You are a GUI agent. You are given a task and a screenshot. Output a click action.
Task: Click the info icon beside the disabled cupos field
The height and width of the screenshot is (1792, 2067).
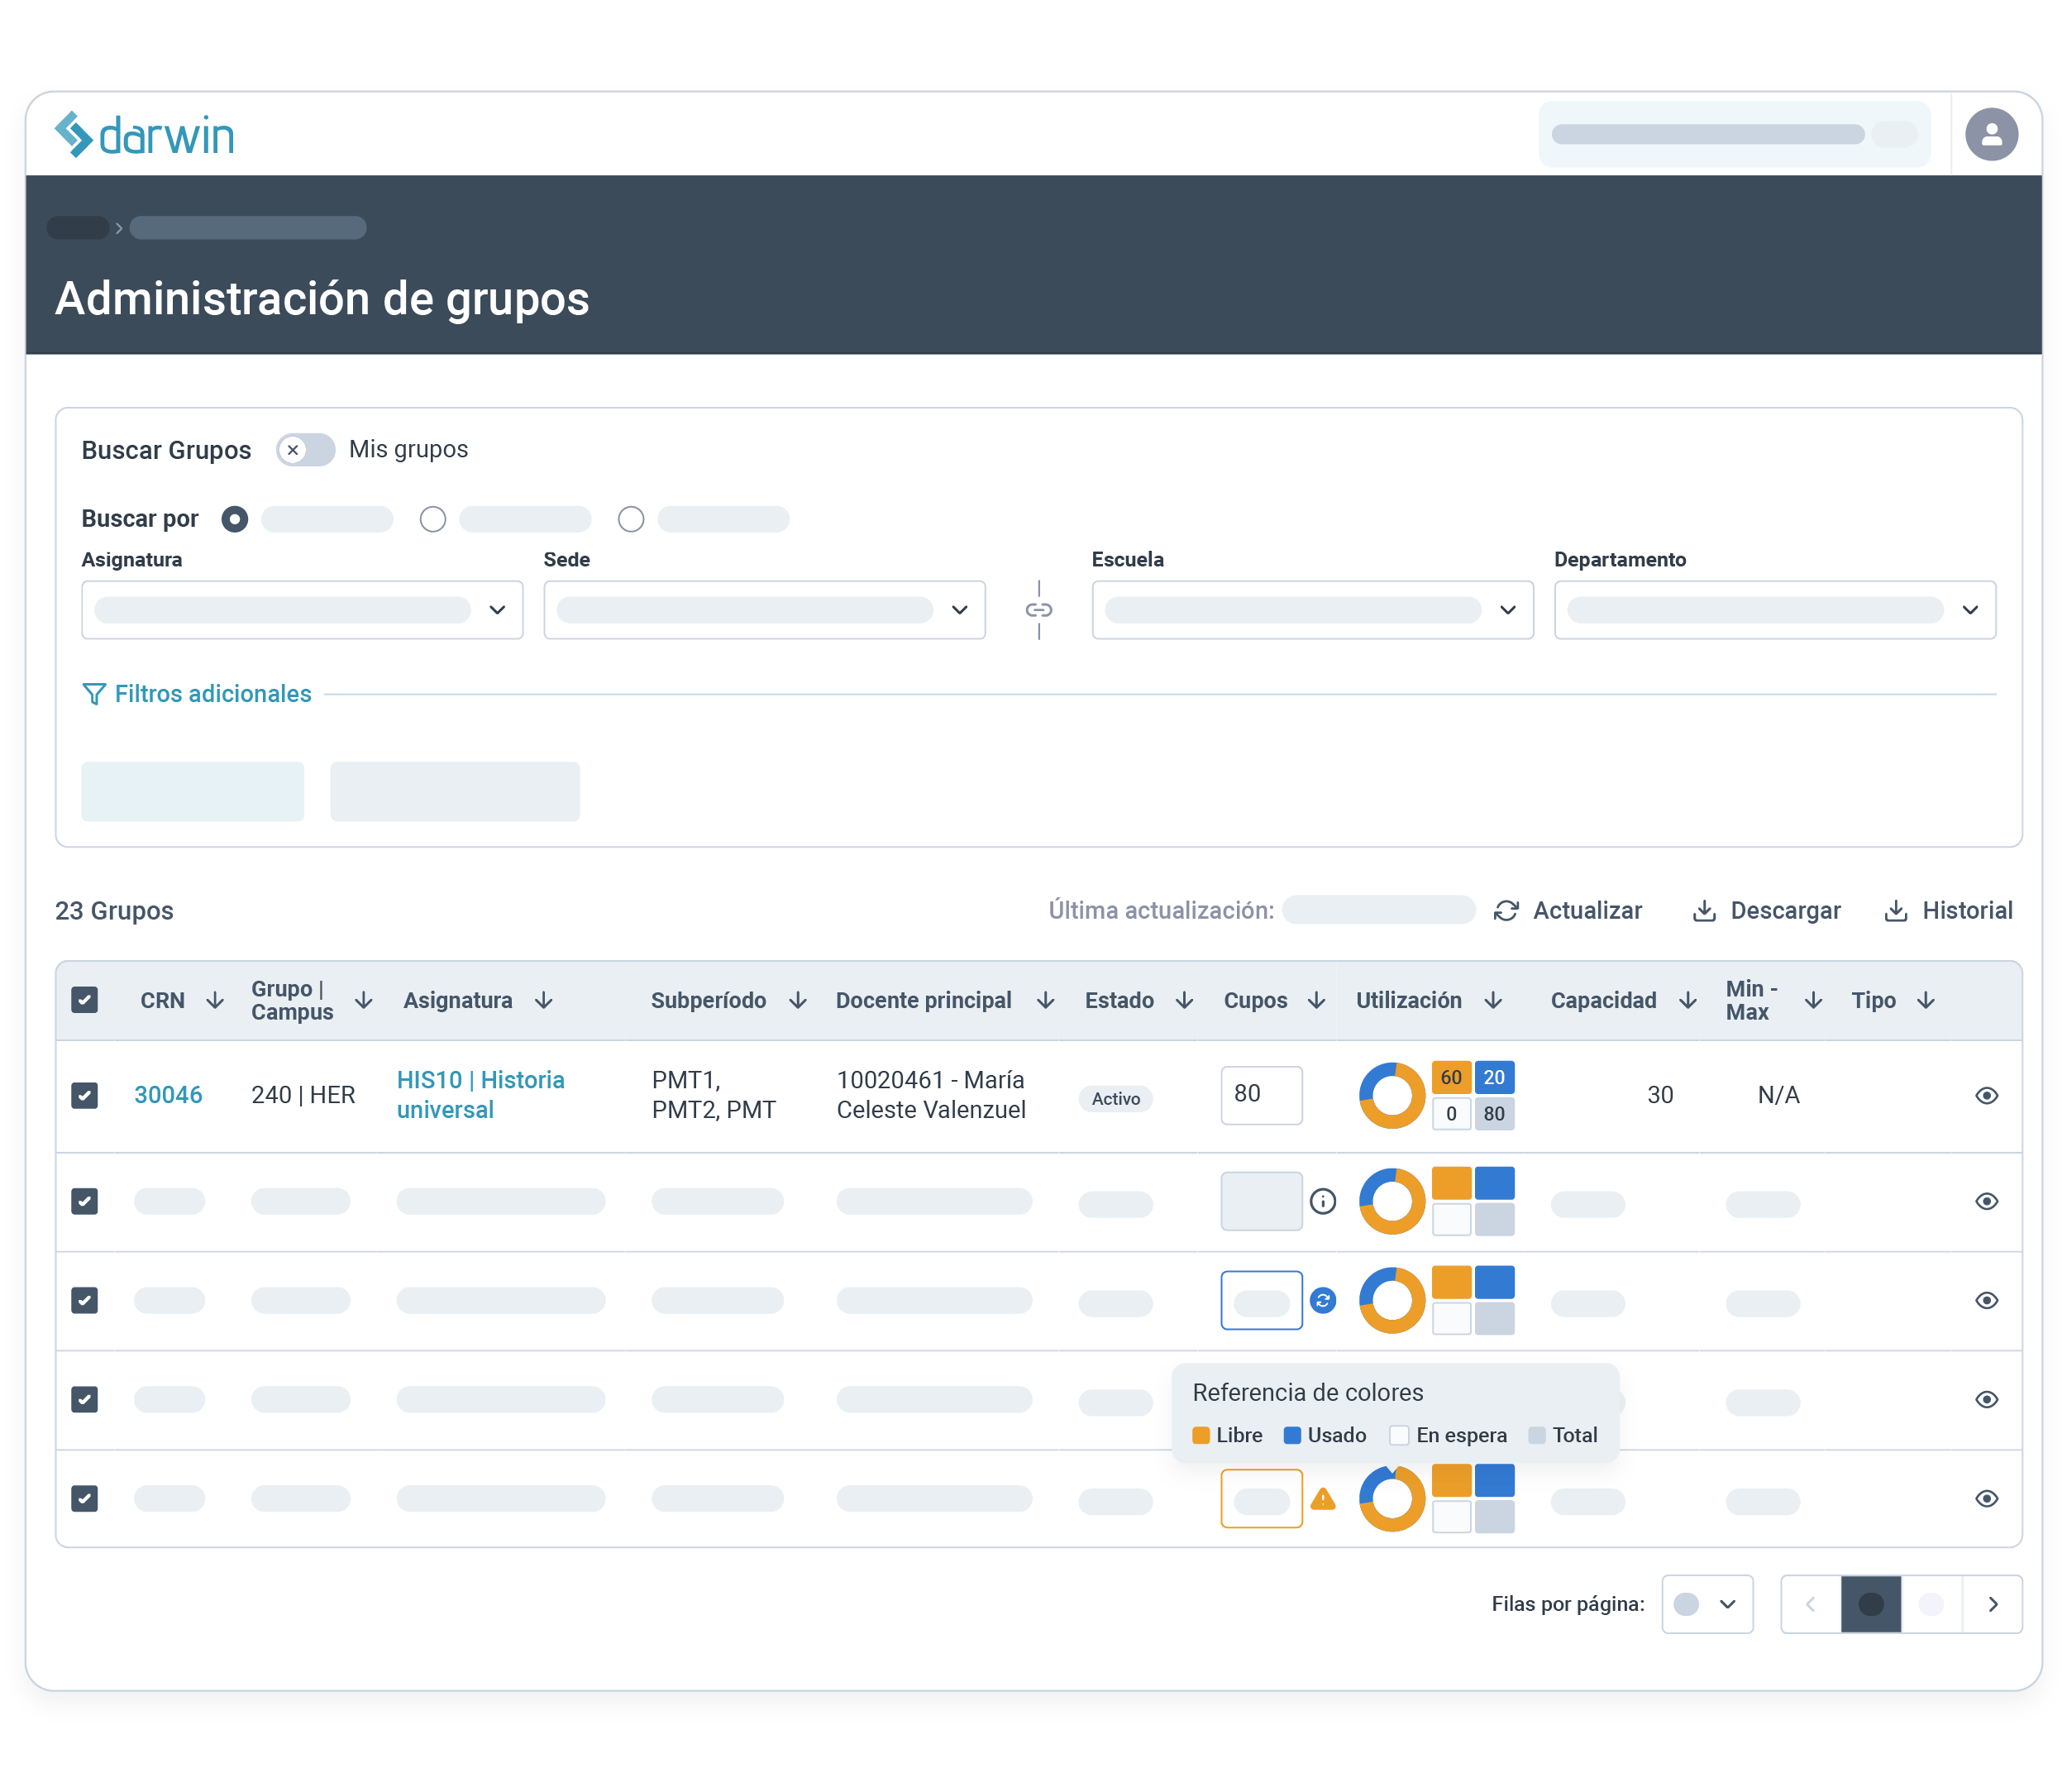click(x=1322, y=1201)
